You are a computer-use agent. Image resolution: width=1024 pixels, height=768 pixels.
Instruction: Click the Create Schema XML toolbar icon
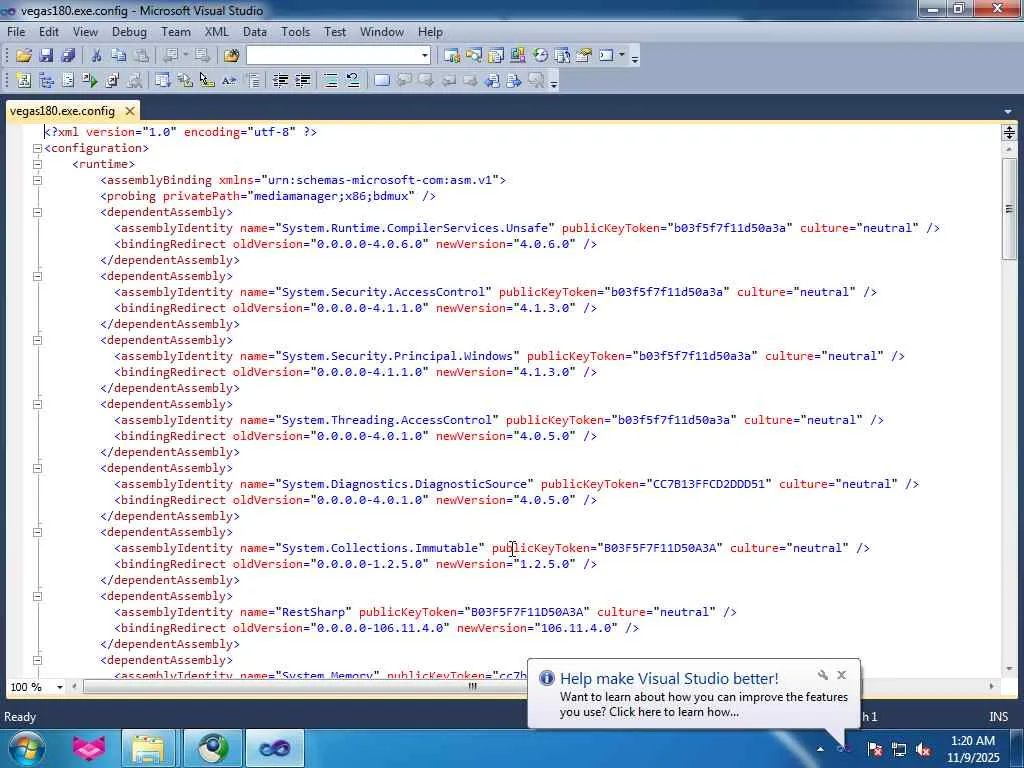24,81
